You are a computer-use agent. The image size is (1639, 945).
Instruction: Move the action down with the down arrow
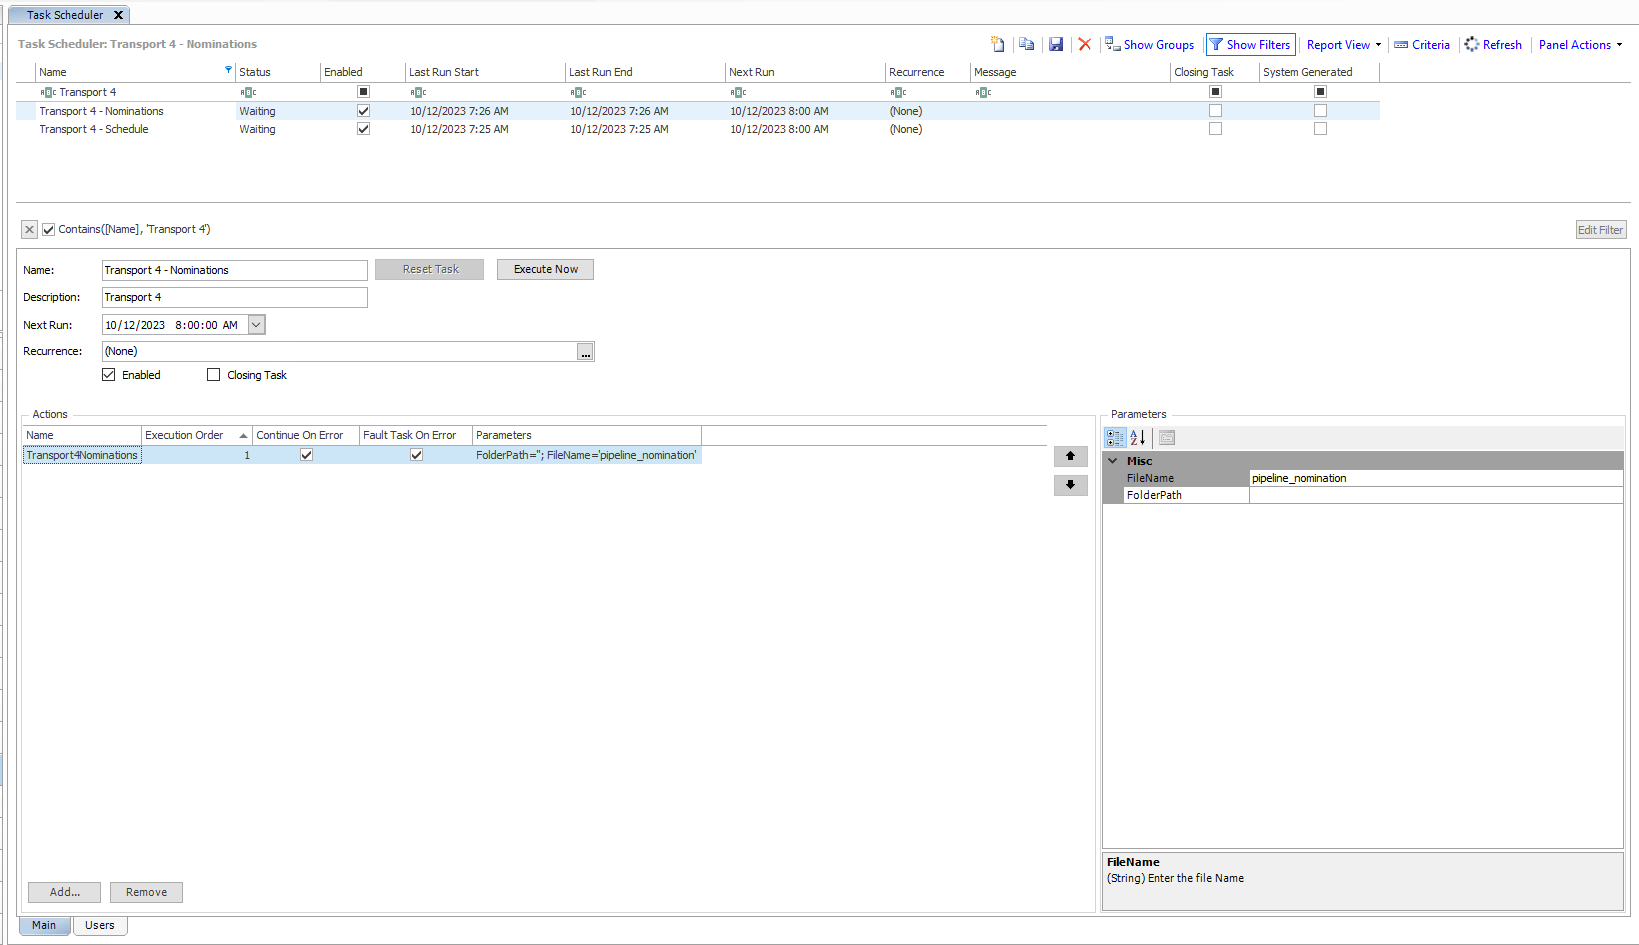click(1070, 485)
